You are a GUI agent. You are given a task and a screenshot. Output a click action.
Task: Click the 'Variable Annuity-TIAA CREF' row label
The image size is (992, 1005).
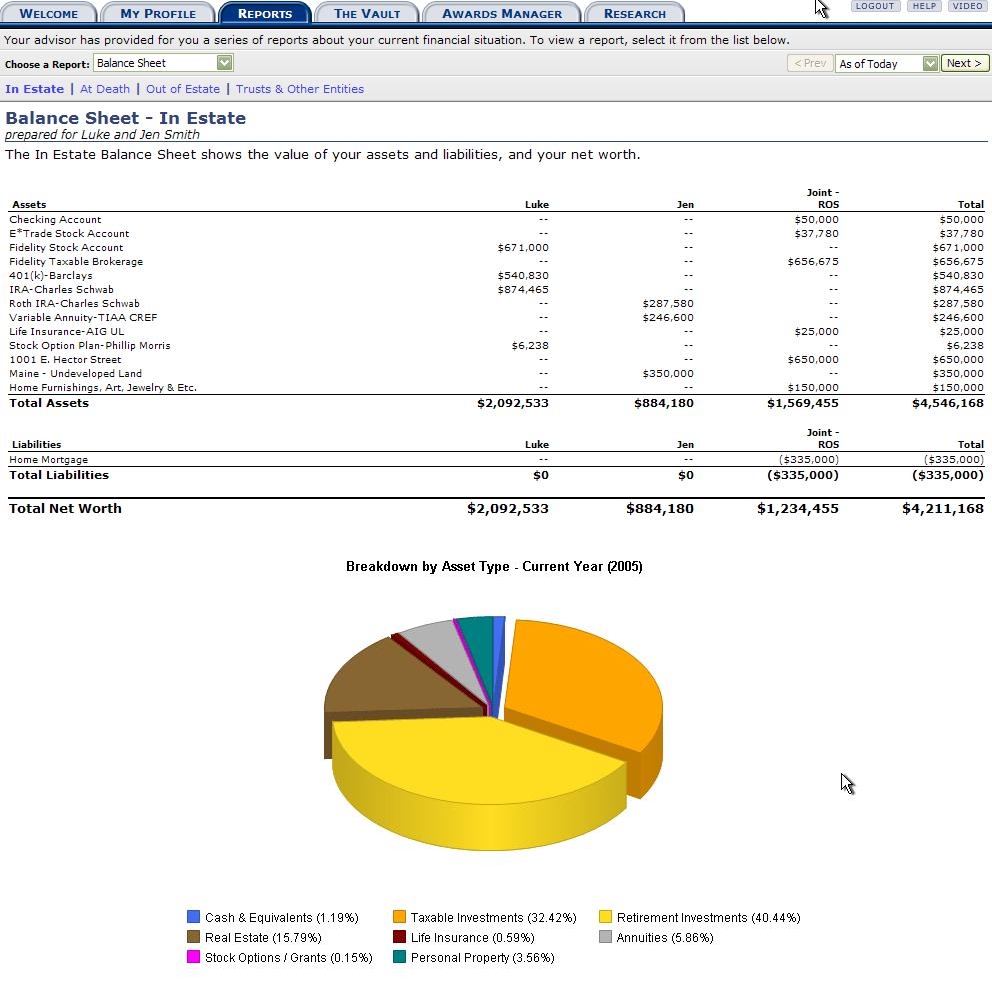pos(83,318)
